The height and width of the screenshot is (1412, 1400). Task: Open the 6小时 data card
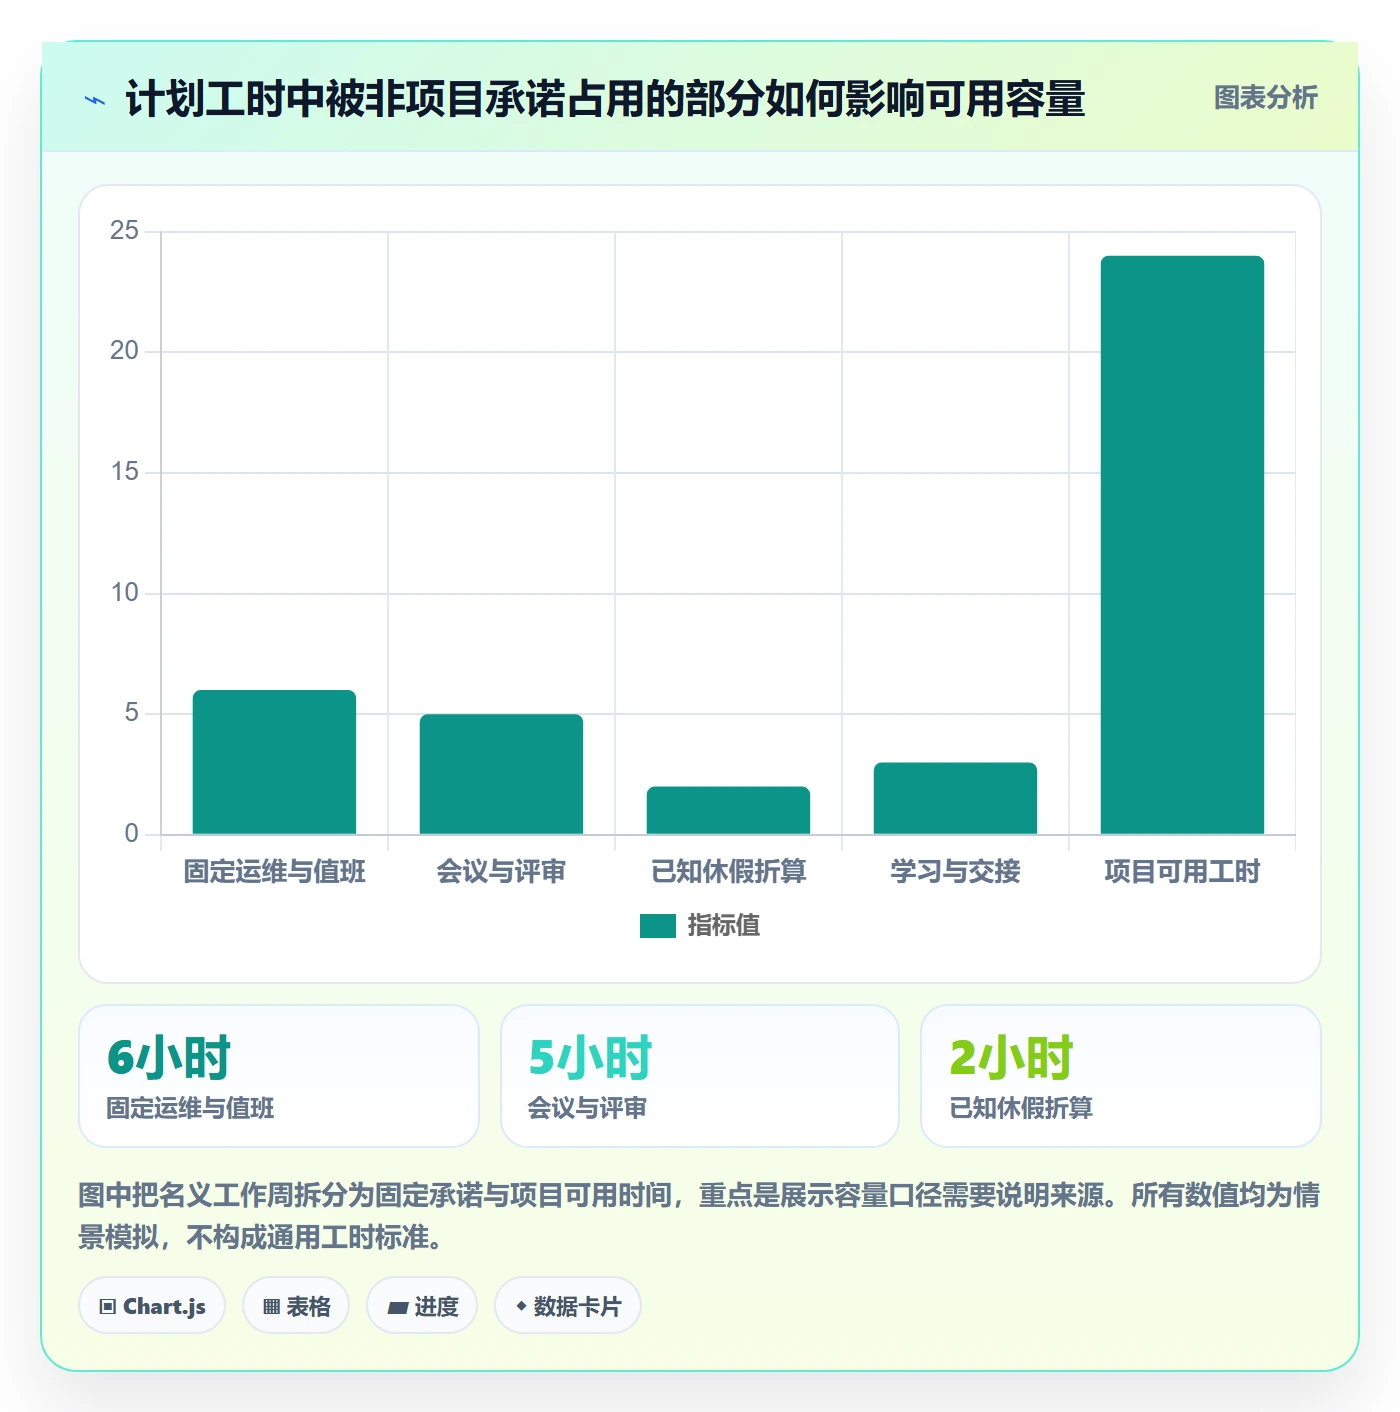279,1076
